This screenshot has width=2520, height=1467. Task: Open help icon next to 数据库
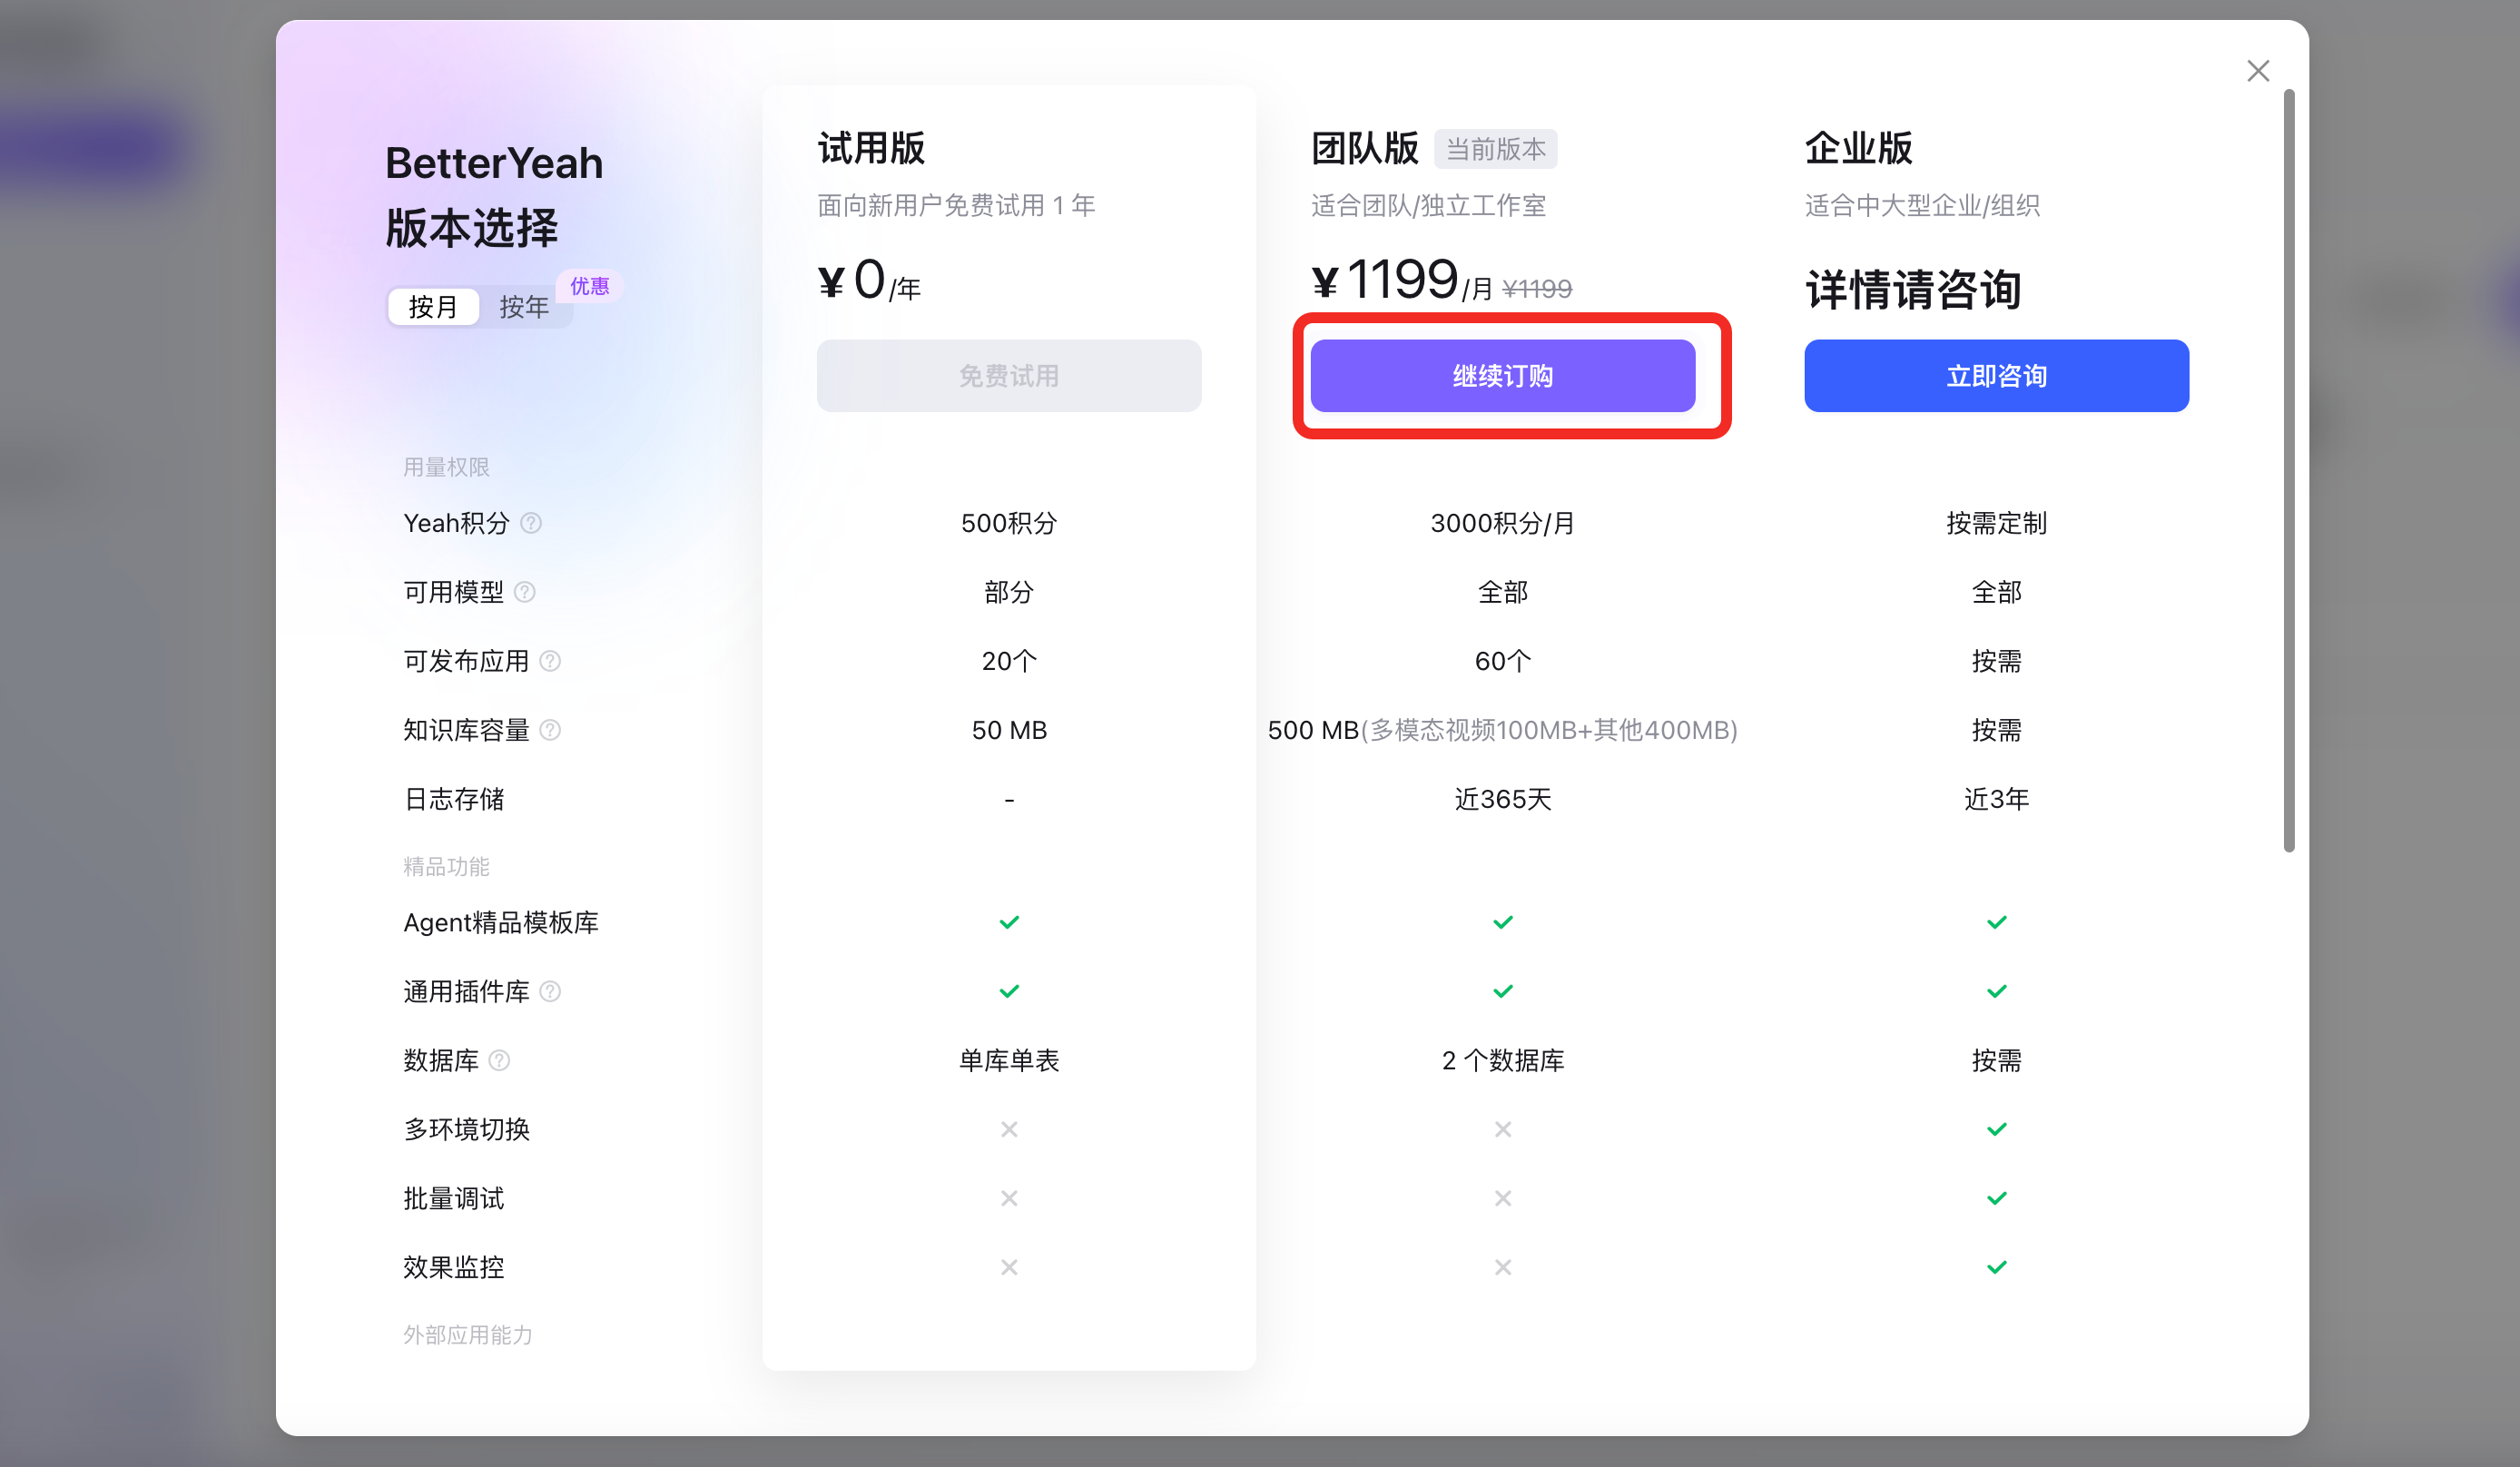[499, 1060]
